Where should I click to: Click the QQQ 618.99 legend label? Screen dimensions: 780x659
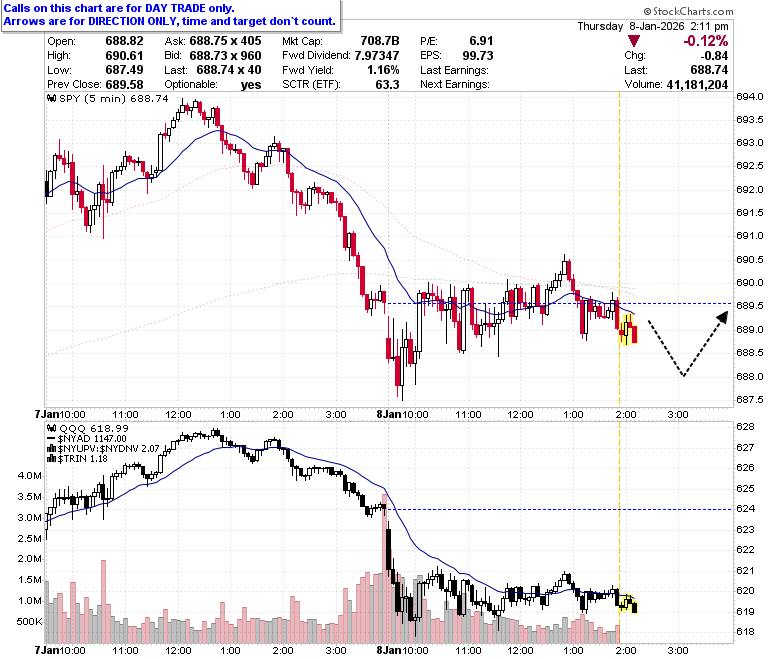(x=94, y=428)
